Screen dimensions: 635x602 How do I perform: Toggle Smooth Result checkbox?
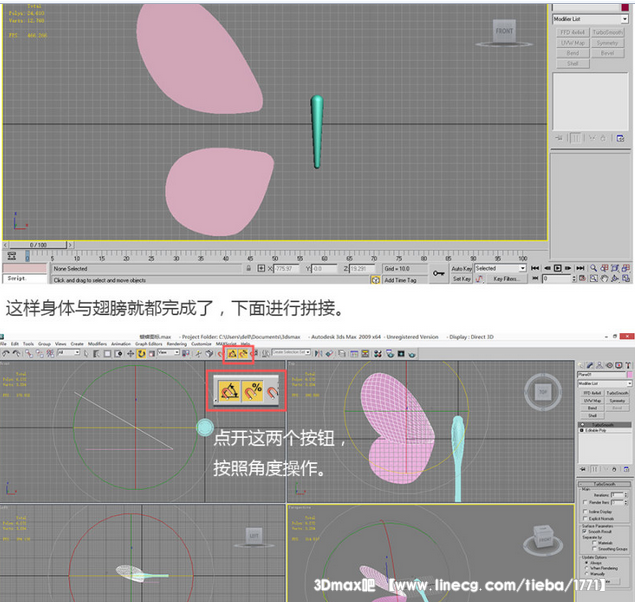(x=584, y=531)
